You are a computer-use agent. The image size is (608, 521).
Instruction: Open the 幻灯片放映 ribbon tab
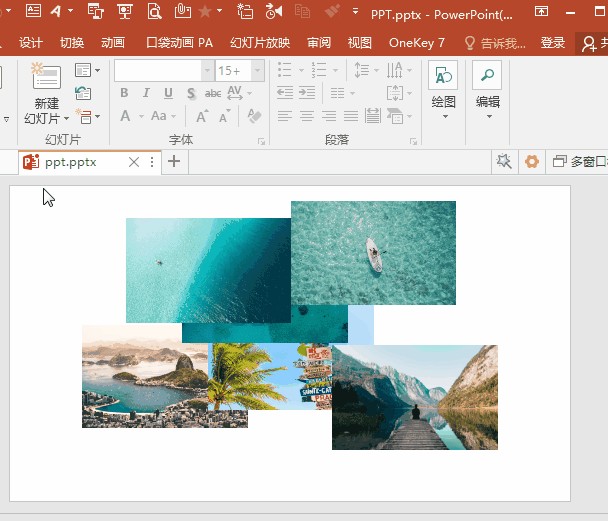pos(259,43)
